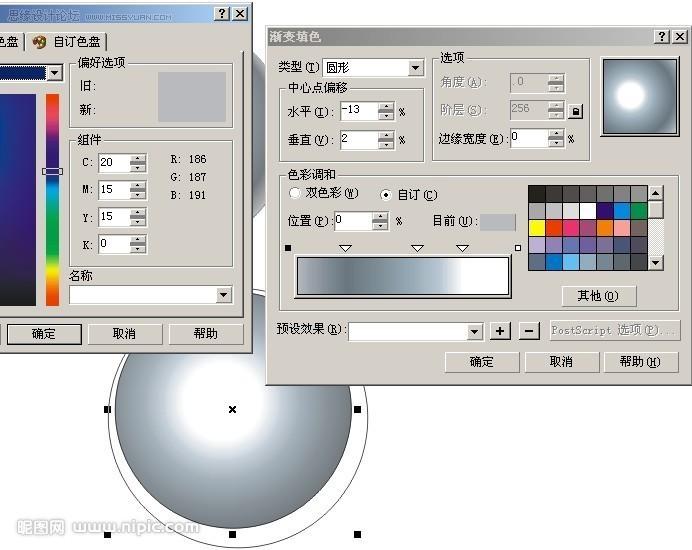The image size is (692, 550).
Task: Click the 垂直 offset spinner arrows
Action: (386, 140)
